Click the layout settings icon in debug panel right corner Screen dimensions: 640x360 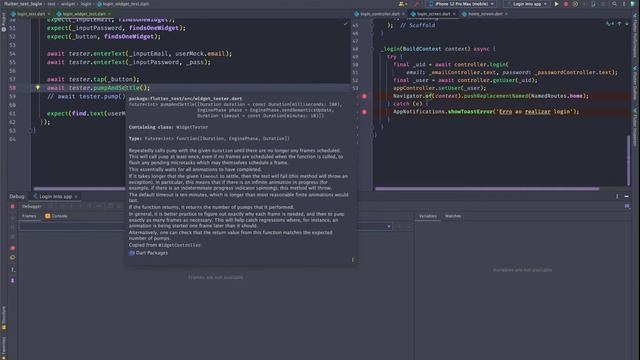coord(627,207)
